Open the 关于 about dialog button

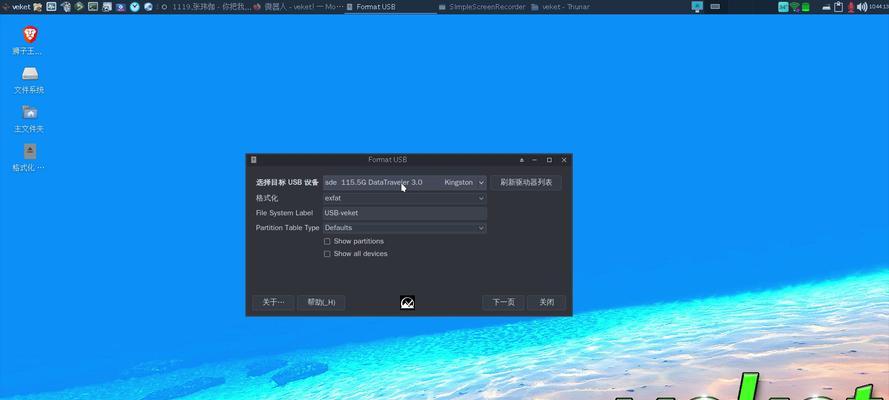coord(273,303)
